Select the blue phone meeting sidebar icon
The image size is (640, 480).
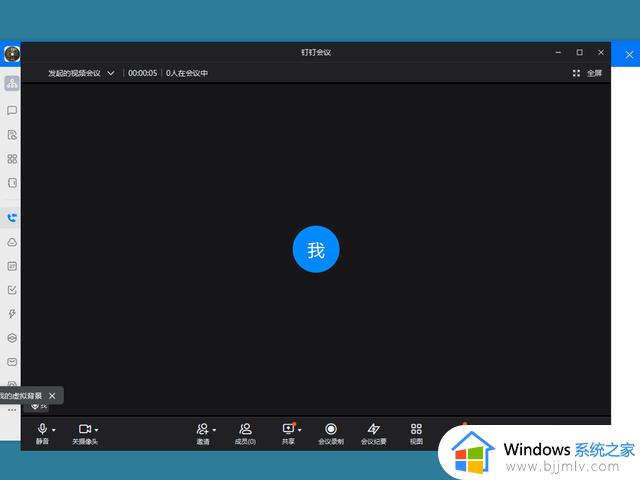click(12, 218)
